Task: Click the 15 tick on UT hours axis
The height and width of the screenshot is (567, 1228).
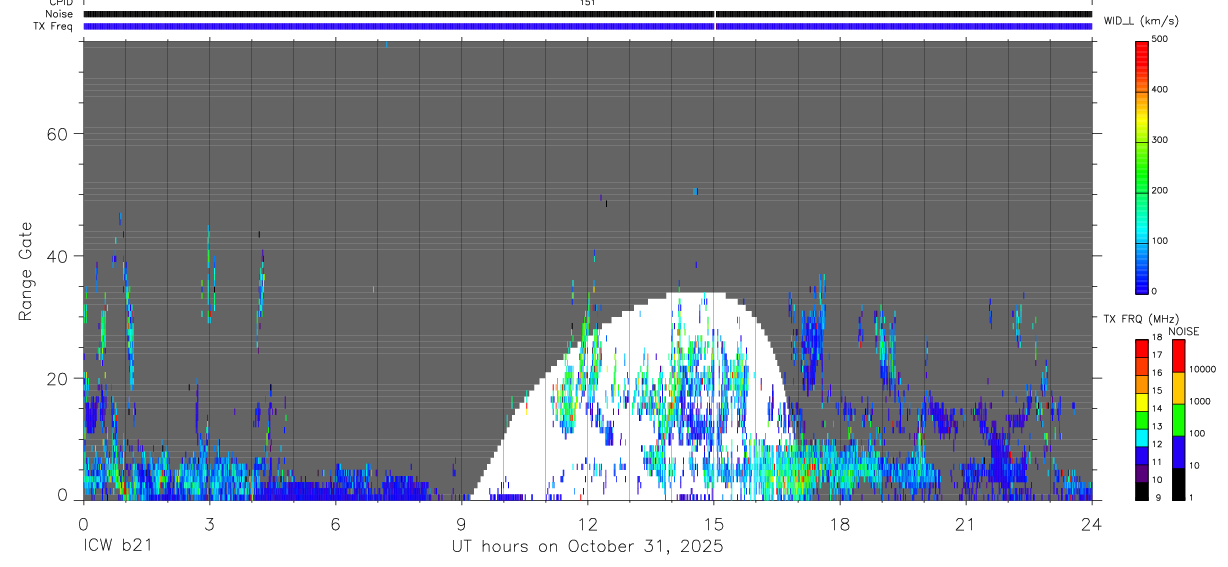Action: [x=713, y=524]
